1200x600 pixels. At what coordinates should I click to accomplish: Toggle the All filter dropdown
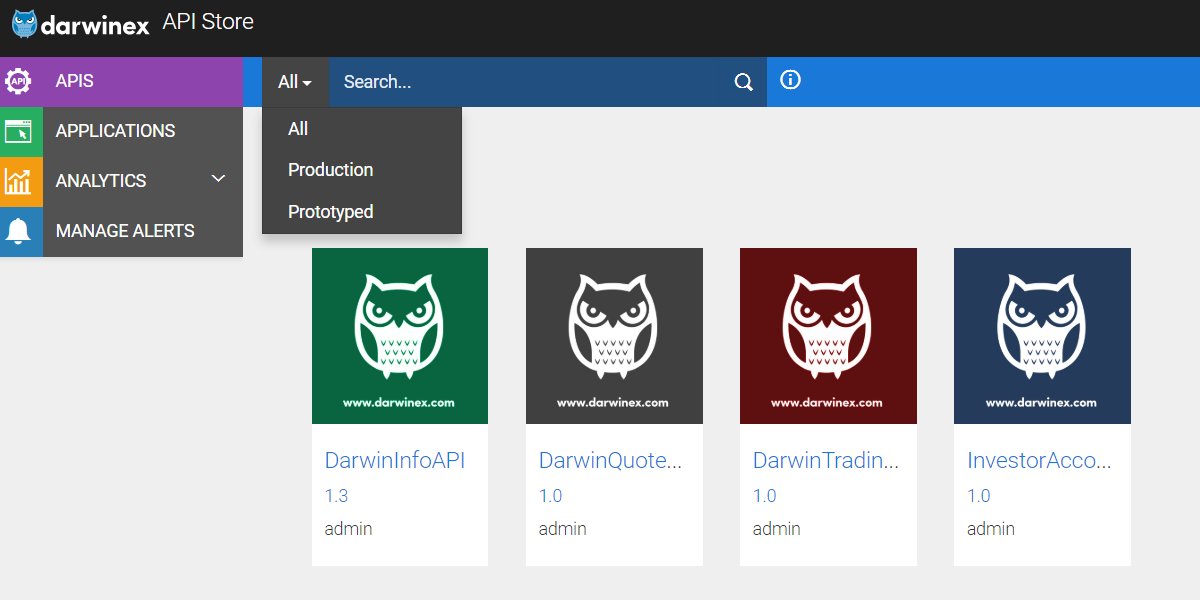coord(295,82)
